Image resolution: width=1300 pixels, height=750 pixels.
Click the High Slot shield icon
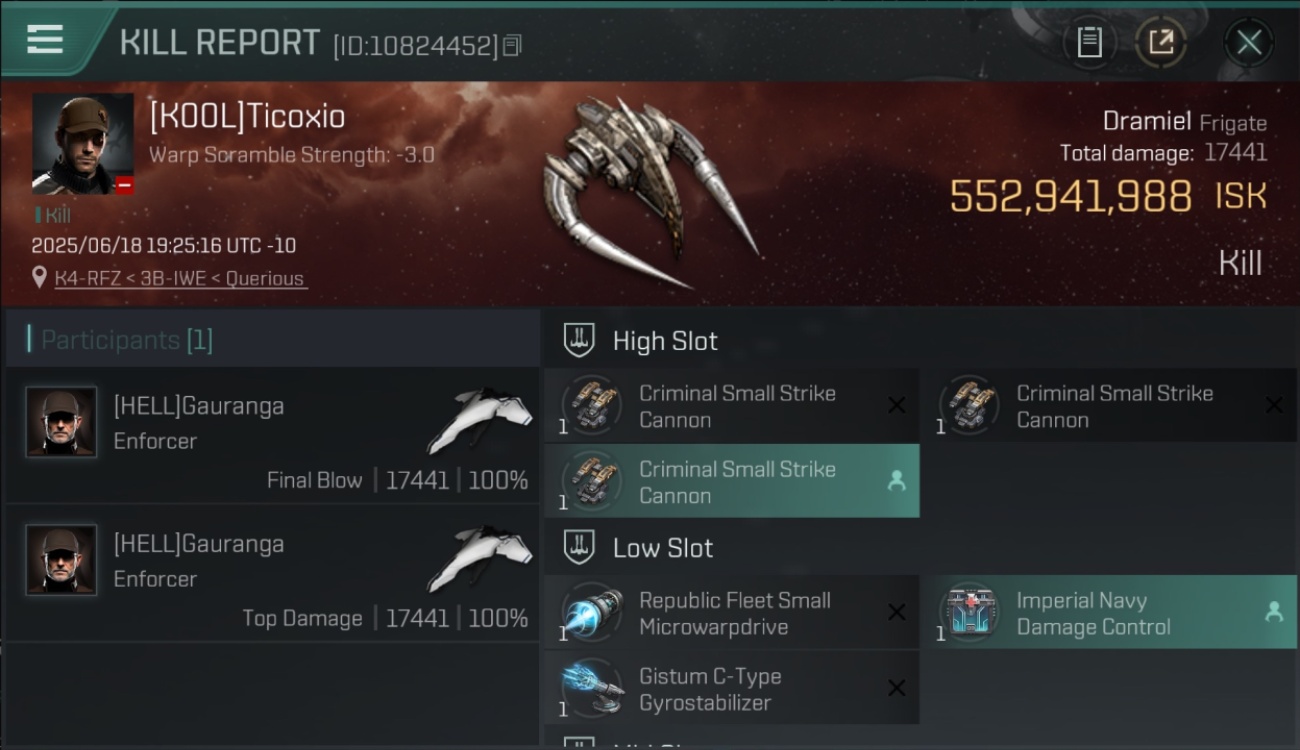[579, 340]
